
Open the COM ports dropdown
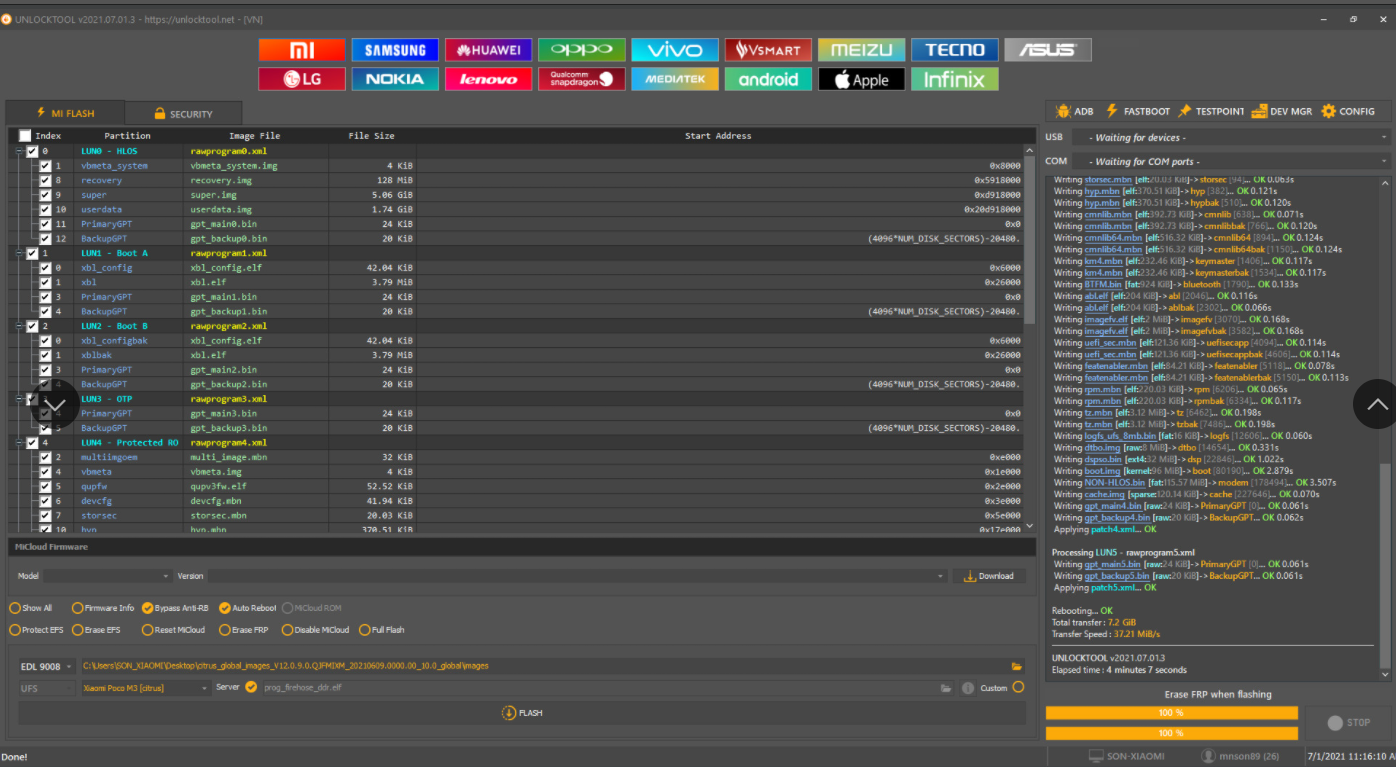point(1231,161)
